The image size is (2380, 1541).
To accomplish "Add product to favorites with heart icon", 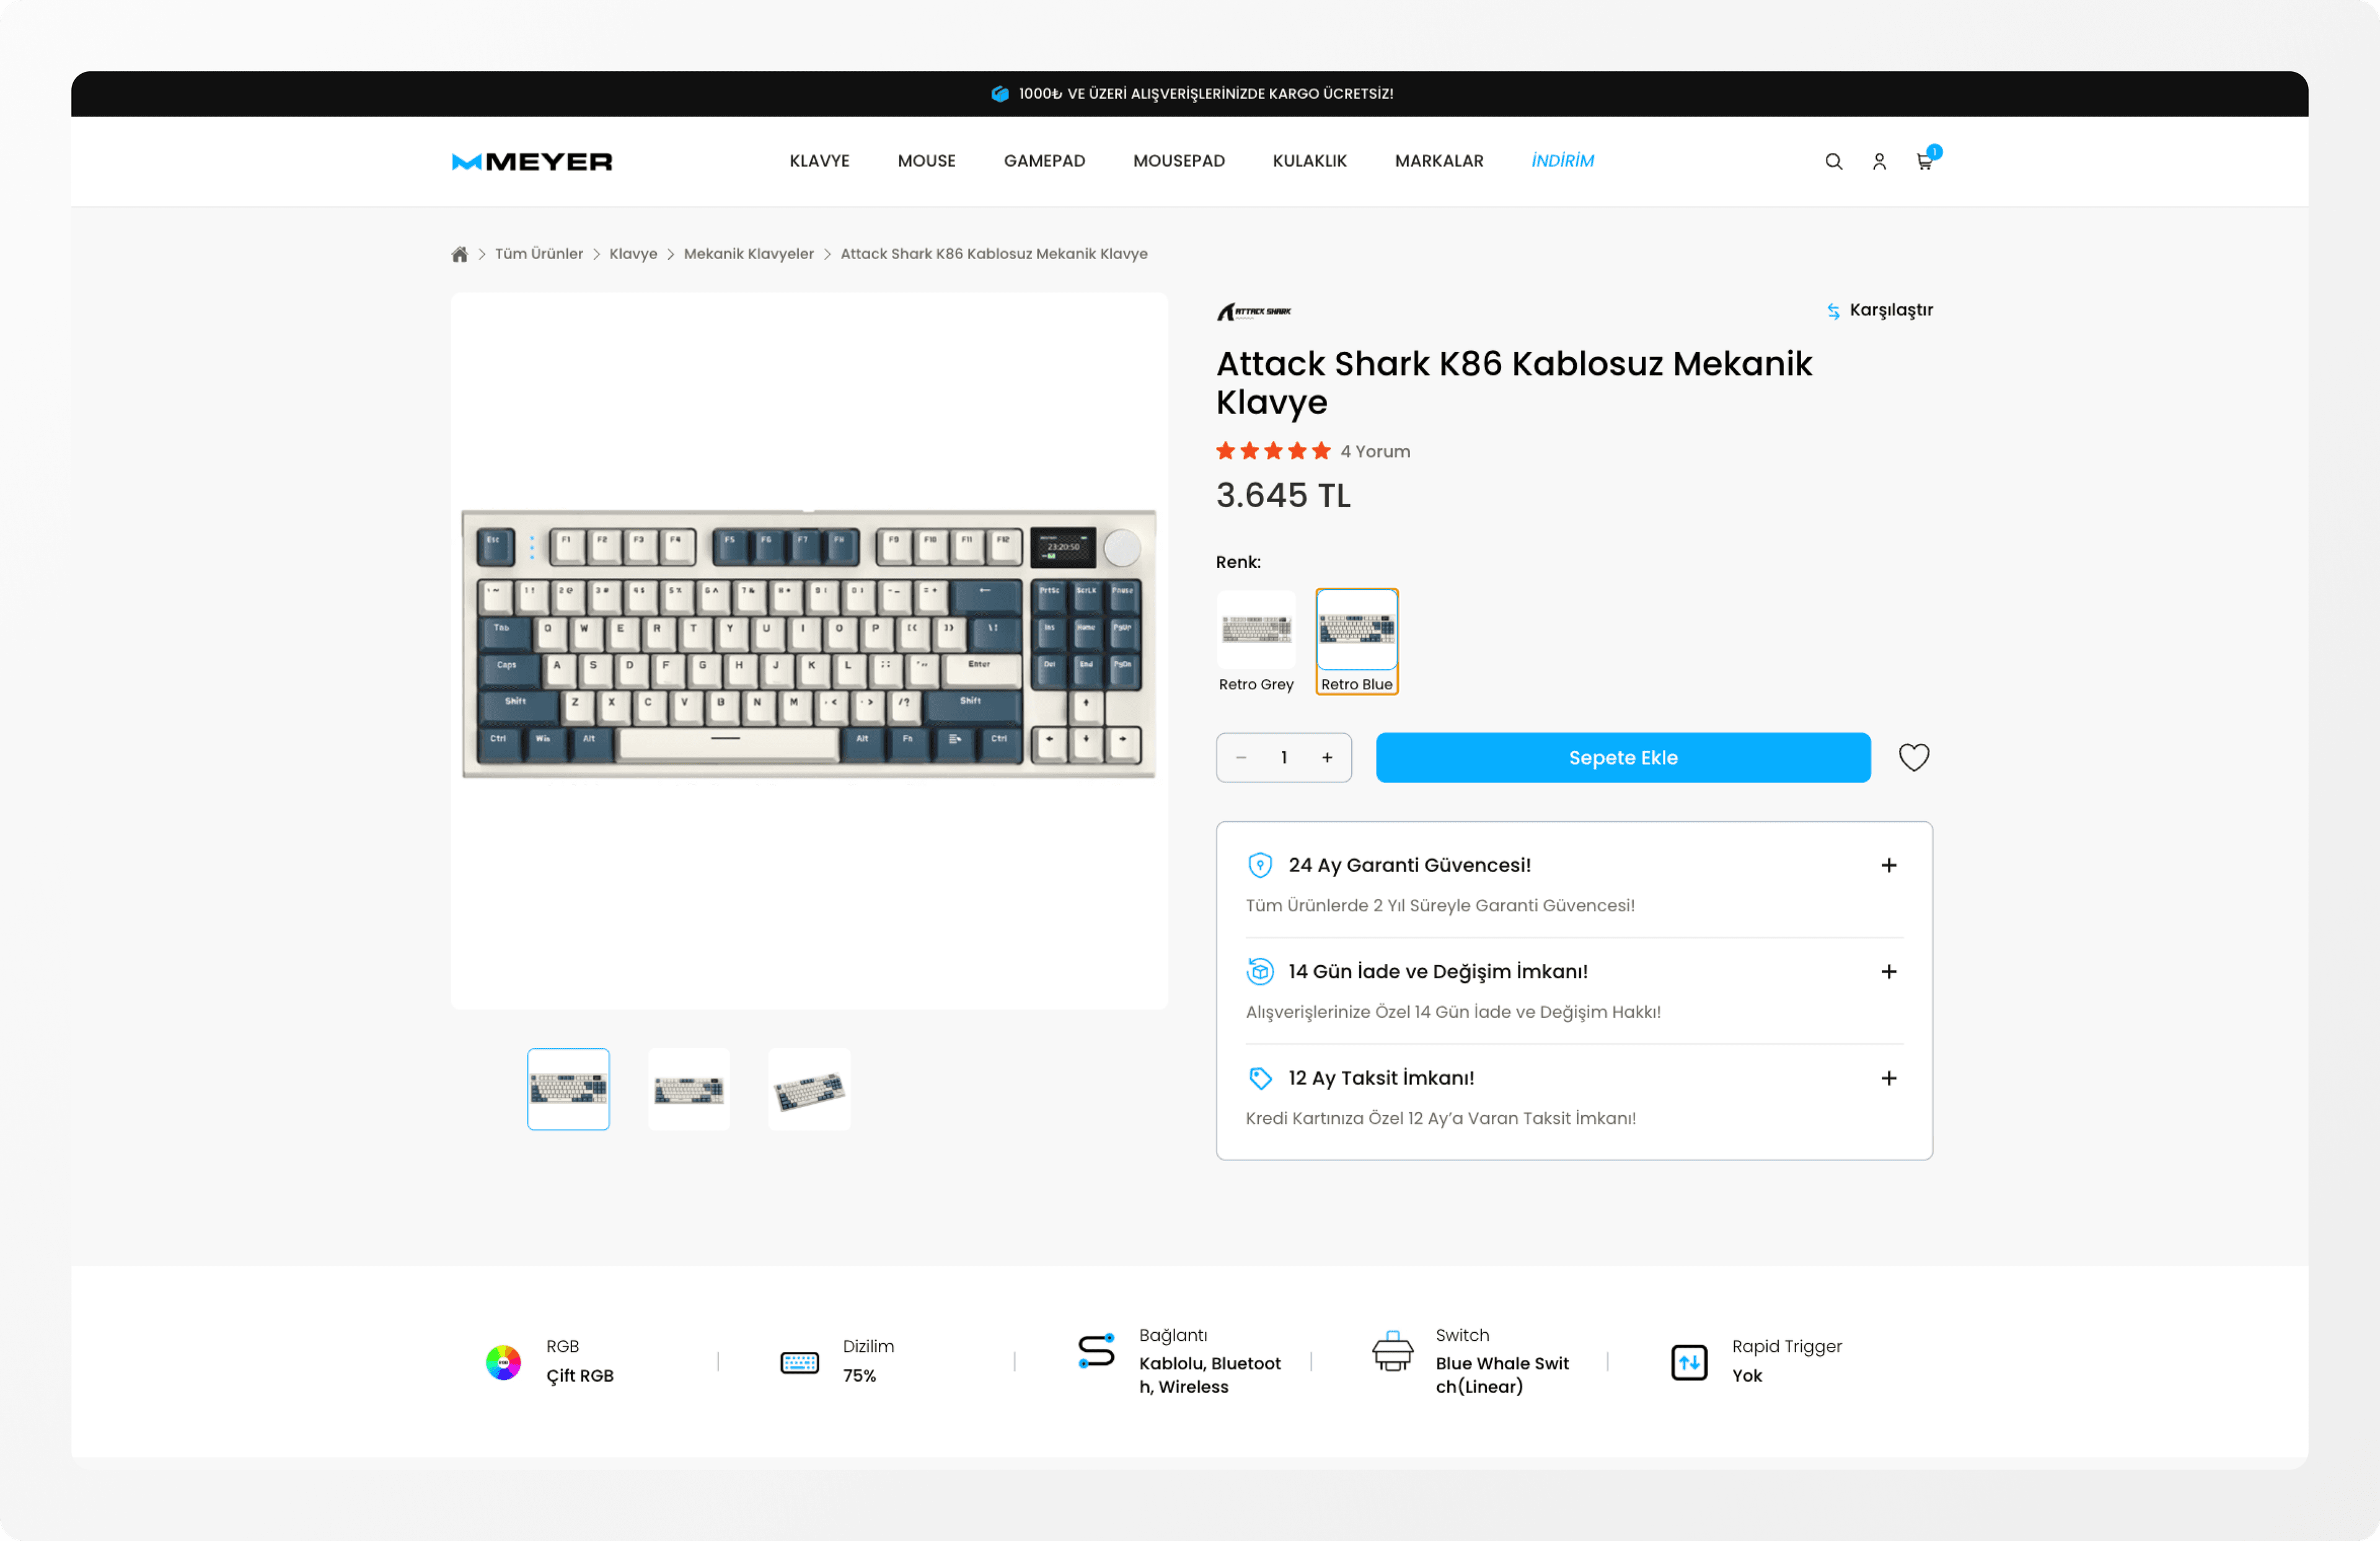I will 1913,757.
